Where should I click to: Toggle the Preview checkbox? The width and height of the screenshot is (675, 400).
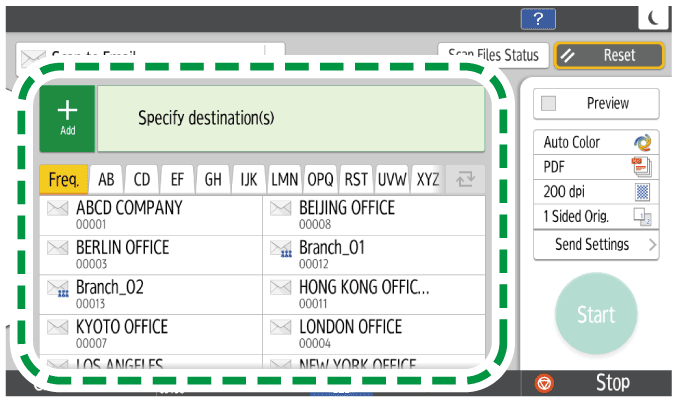pyautogui.click(x=548, y=103)
